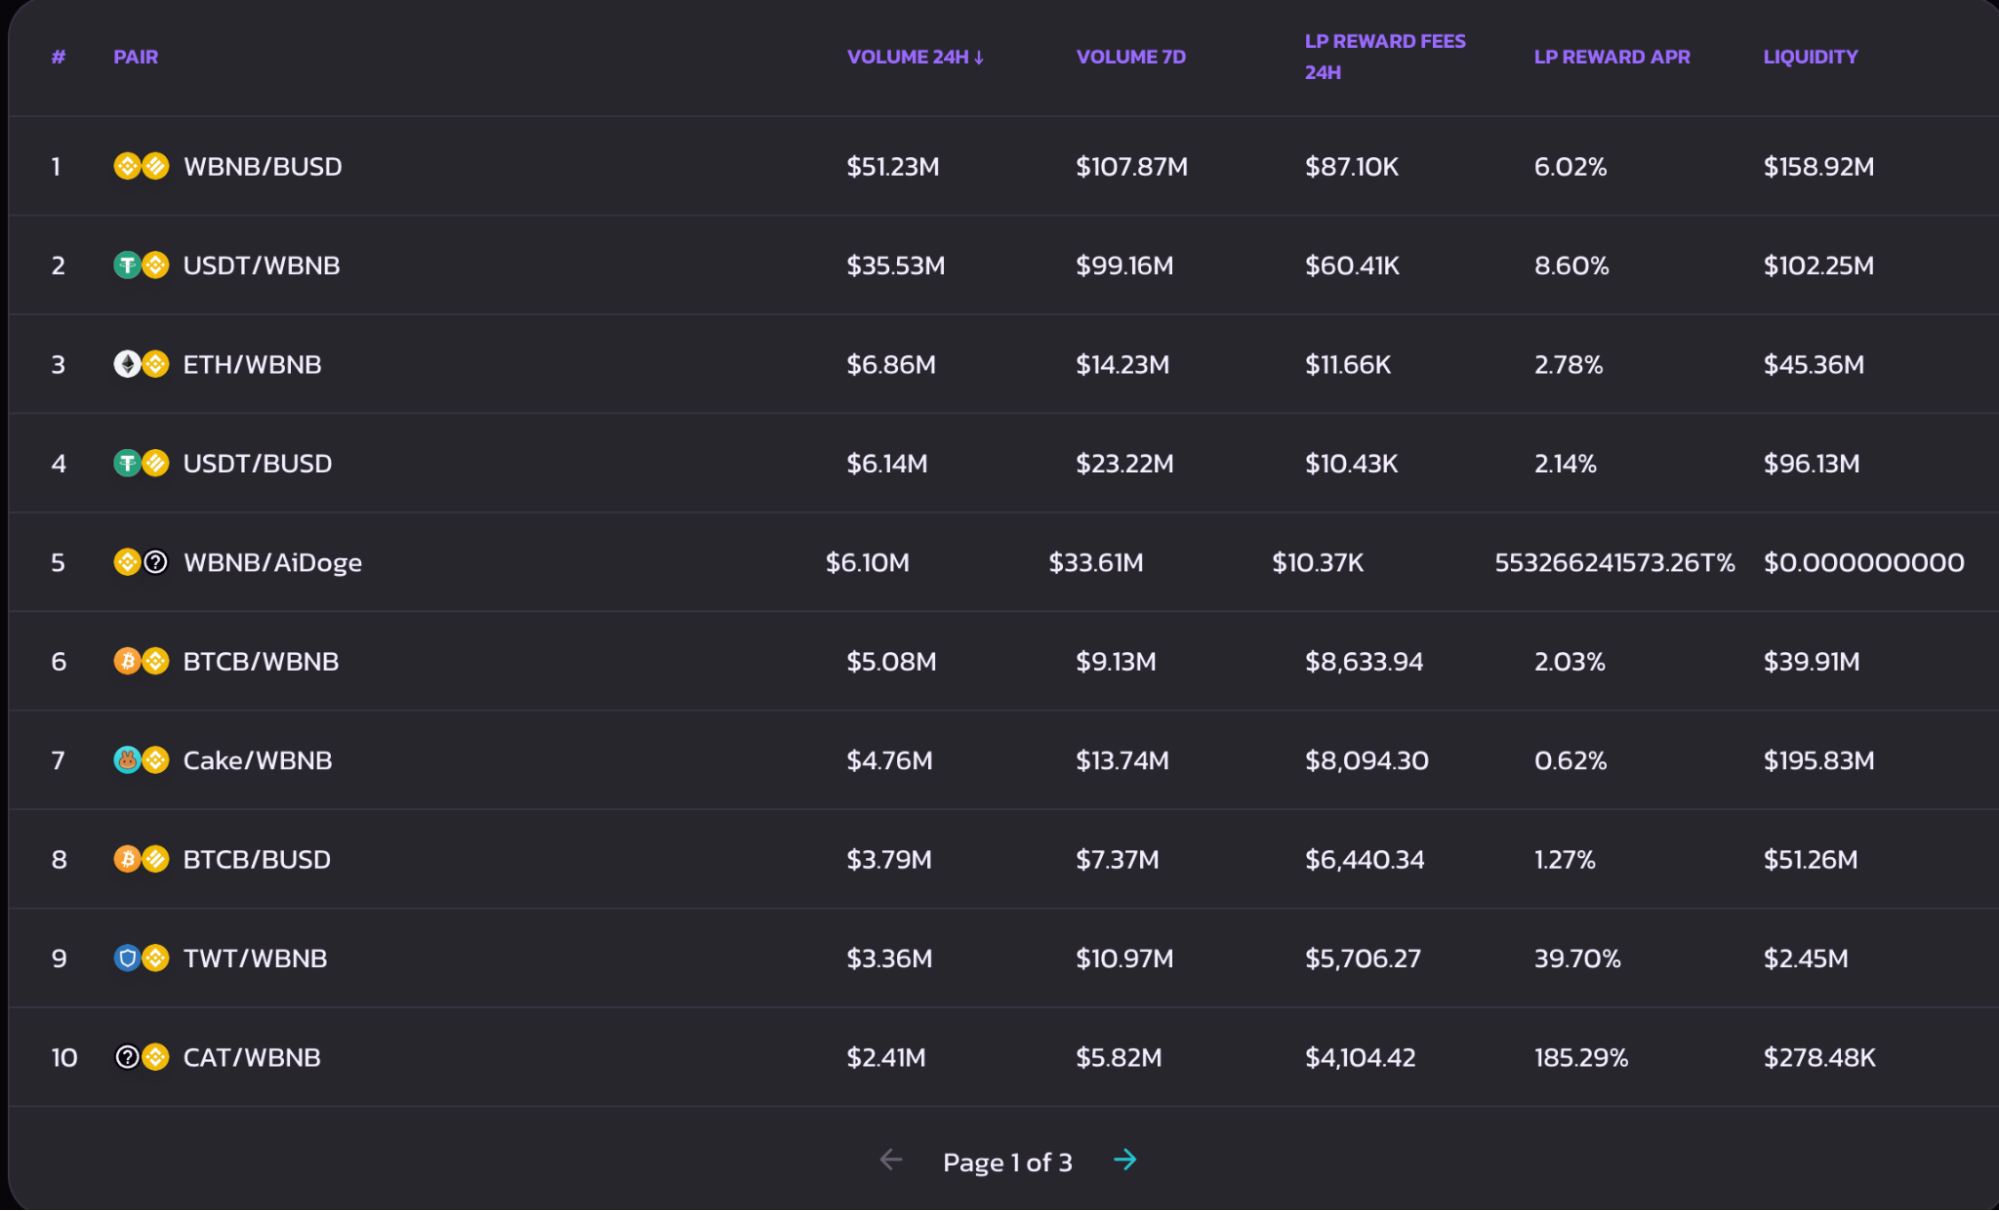Sort table by Volume 7D header
This screenshot has width=1999, height=1211.
tap(1130, 57)
